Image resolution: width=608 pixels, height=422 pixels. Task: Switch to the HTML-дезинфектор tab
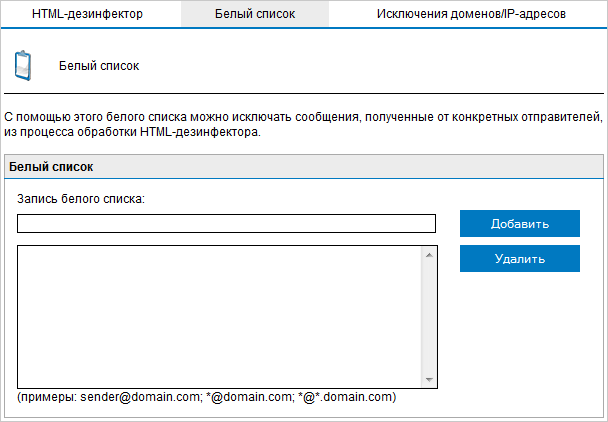point(88,14)
